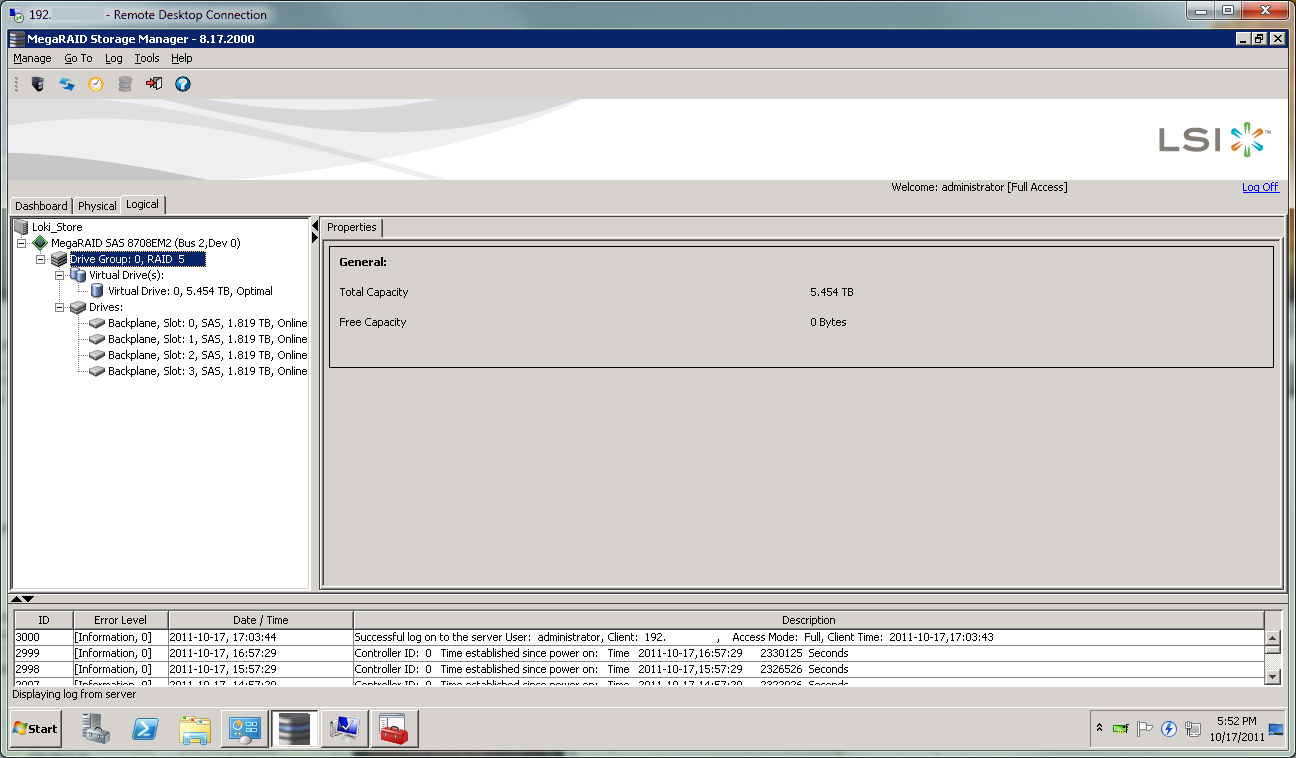Click the disk icon for Slot: 3

(97, 371)
